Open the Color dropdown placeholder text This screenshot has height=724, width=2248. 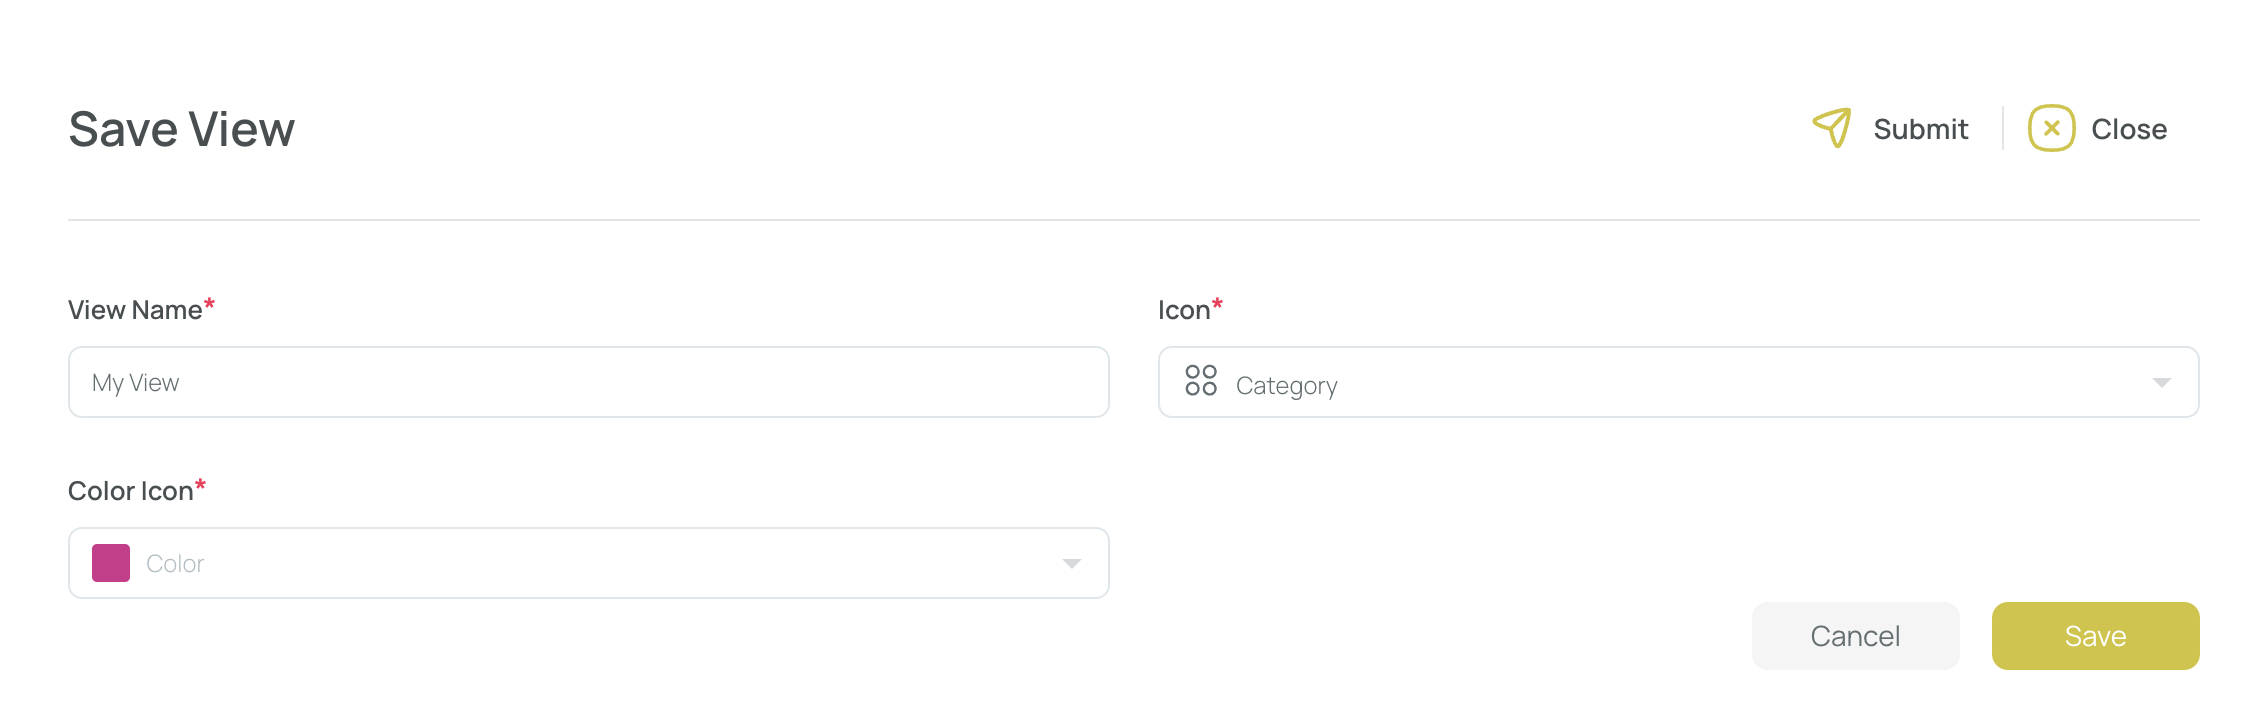175,564
